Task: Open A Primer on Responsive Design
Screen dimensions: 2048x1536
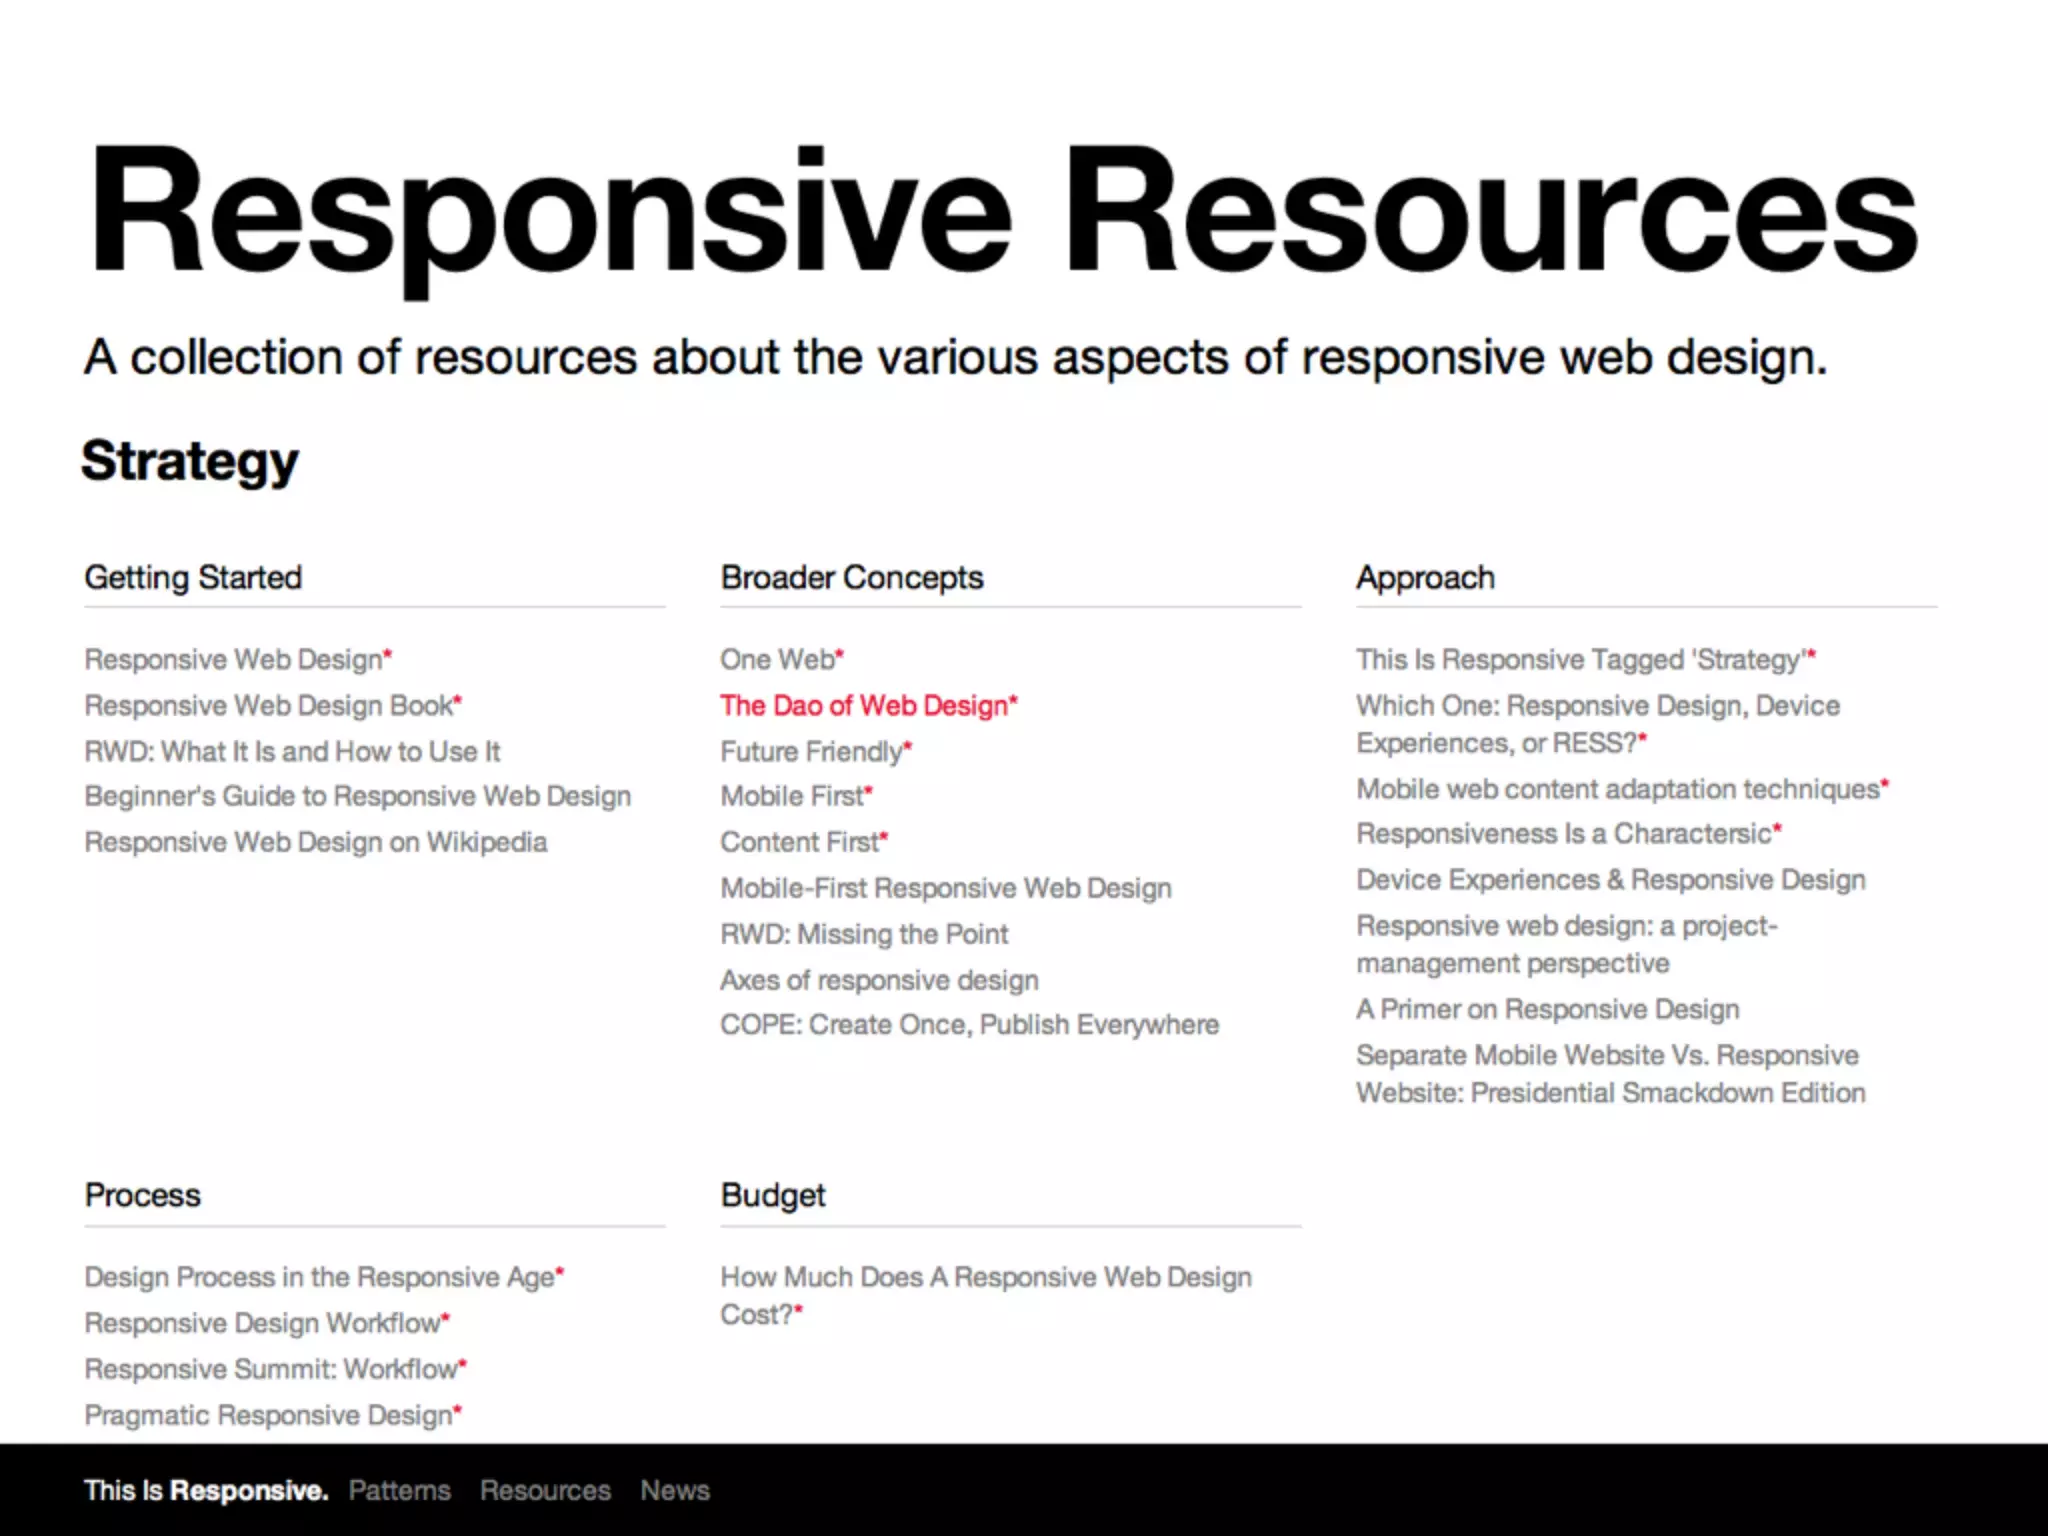Action: (x=1547, y=1010)
